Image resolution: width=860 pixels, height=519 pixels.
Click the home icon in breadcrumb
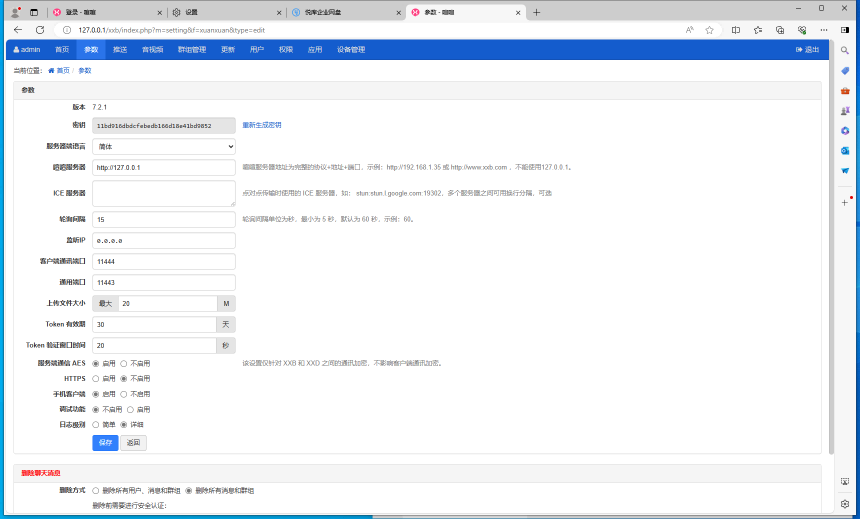(51, 71)
